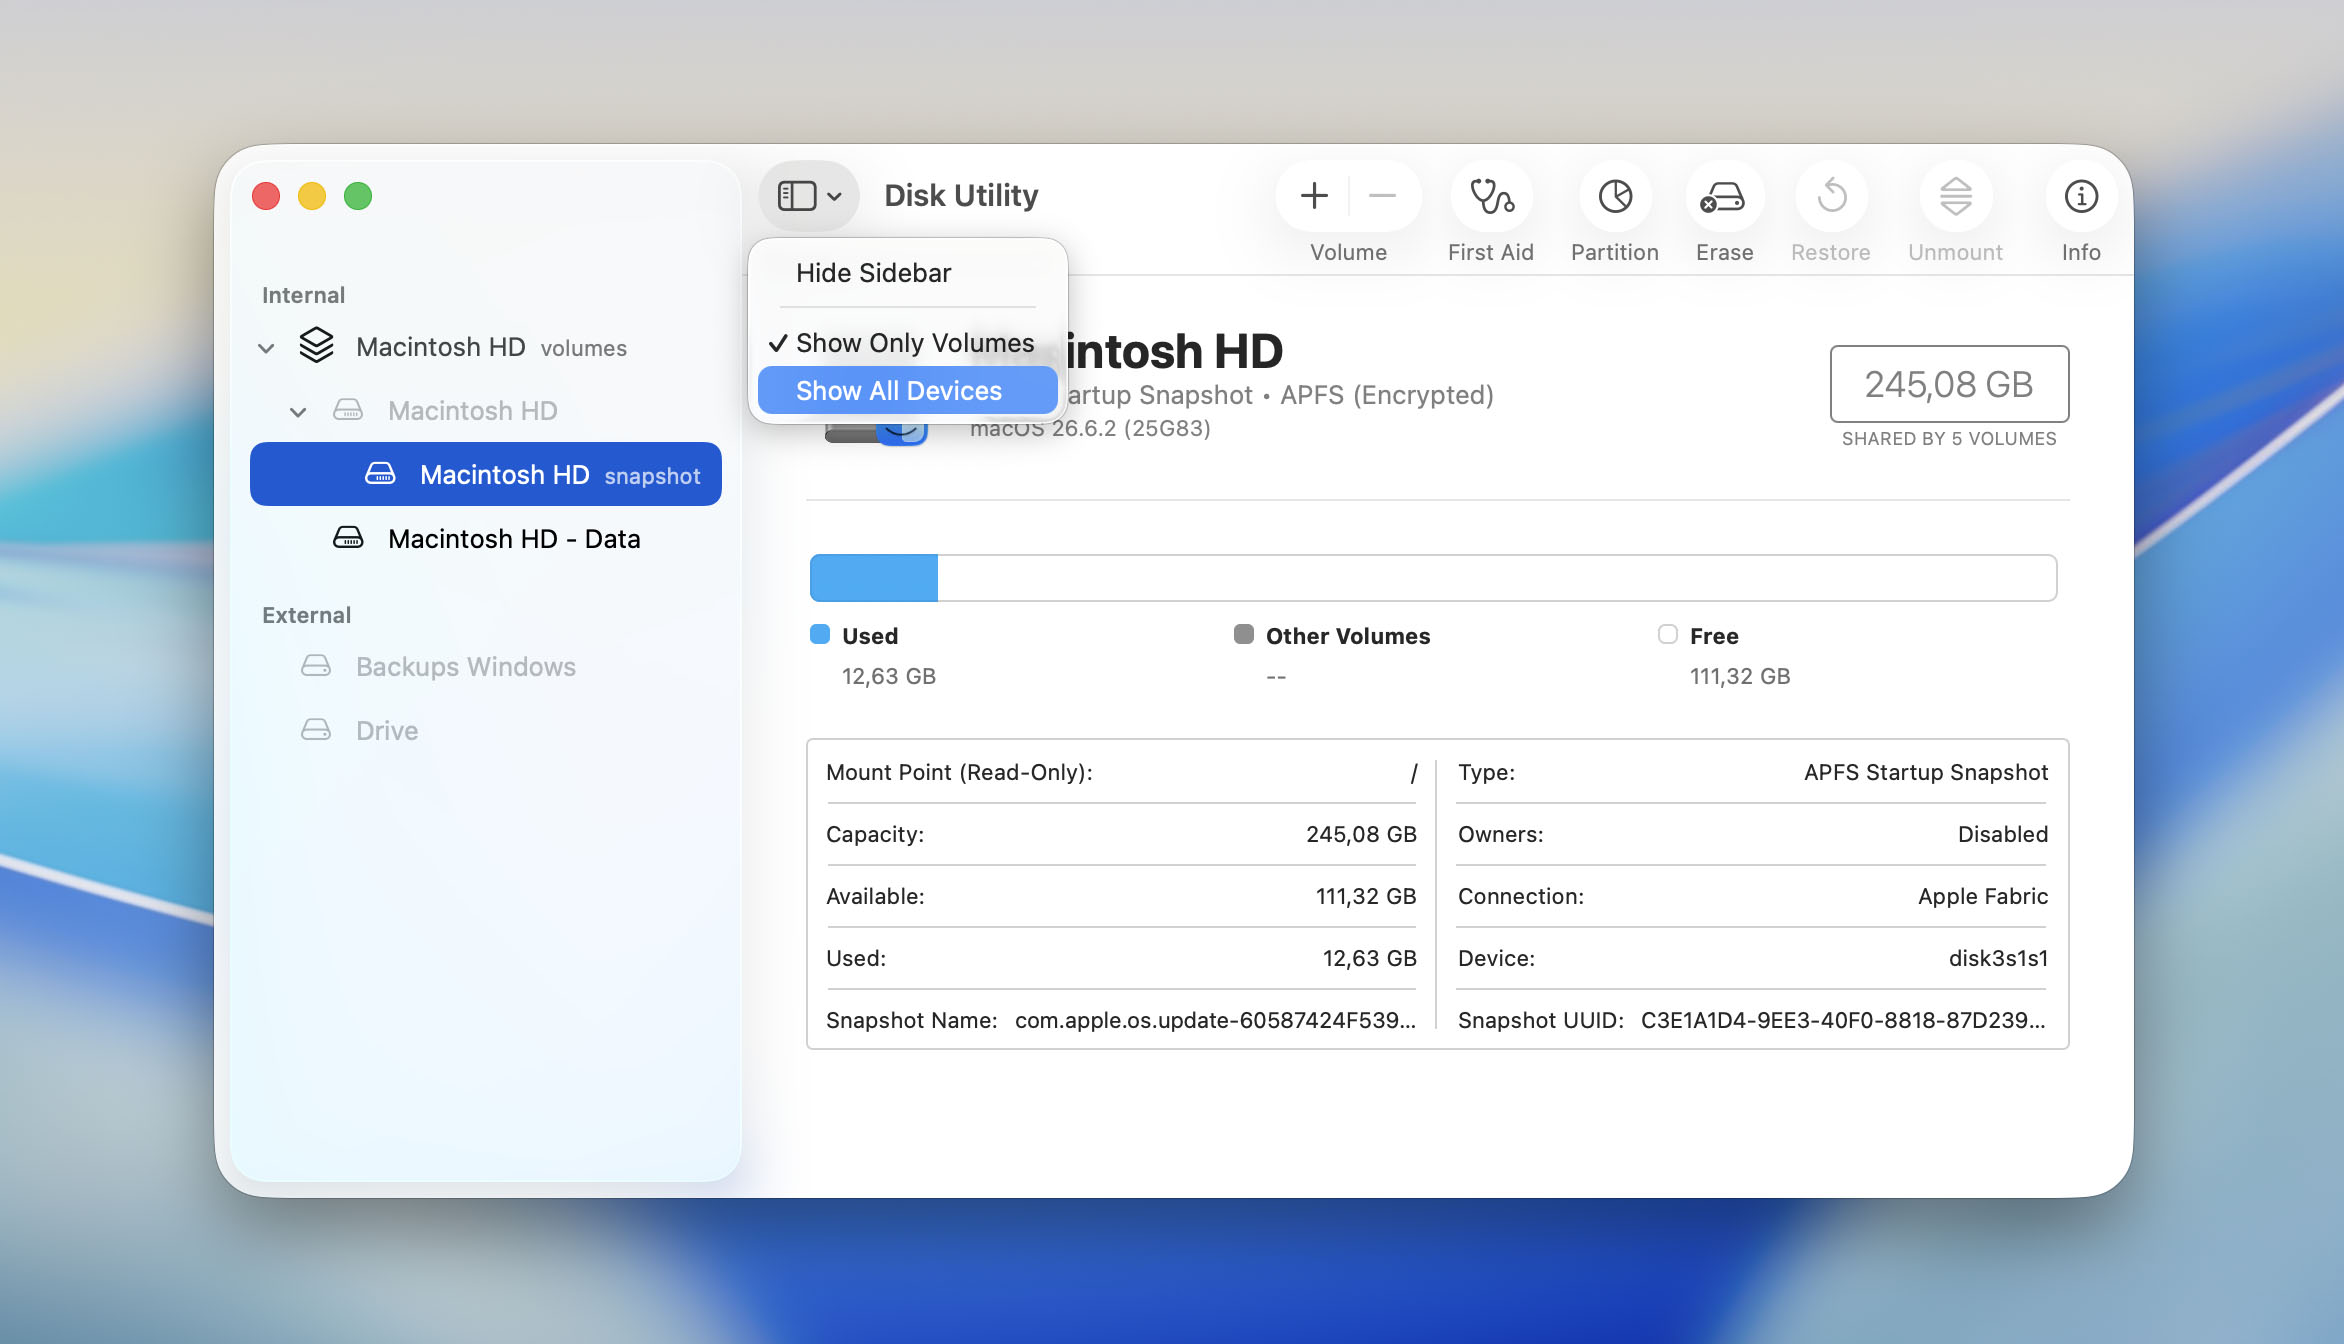The width and height of the screenshot is (2344, 1344).
Task: Click Connection value Apple Fabric
Action: (x=1983, y=896)
